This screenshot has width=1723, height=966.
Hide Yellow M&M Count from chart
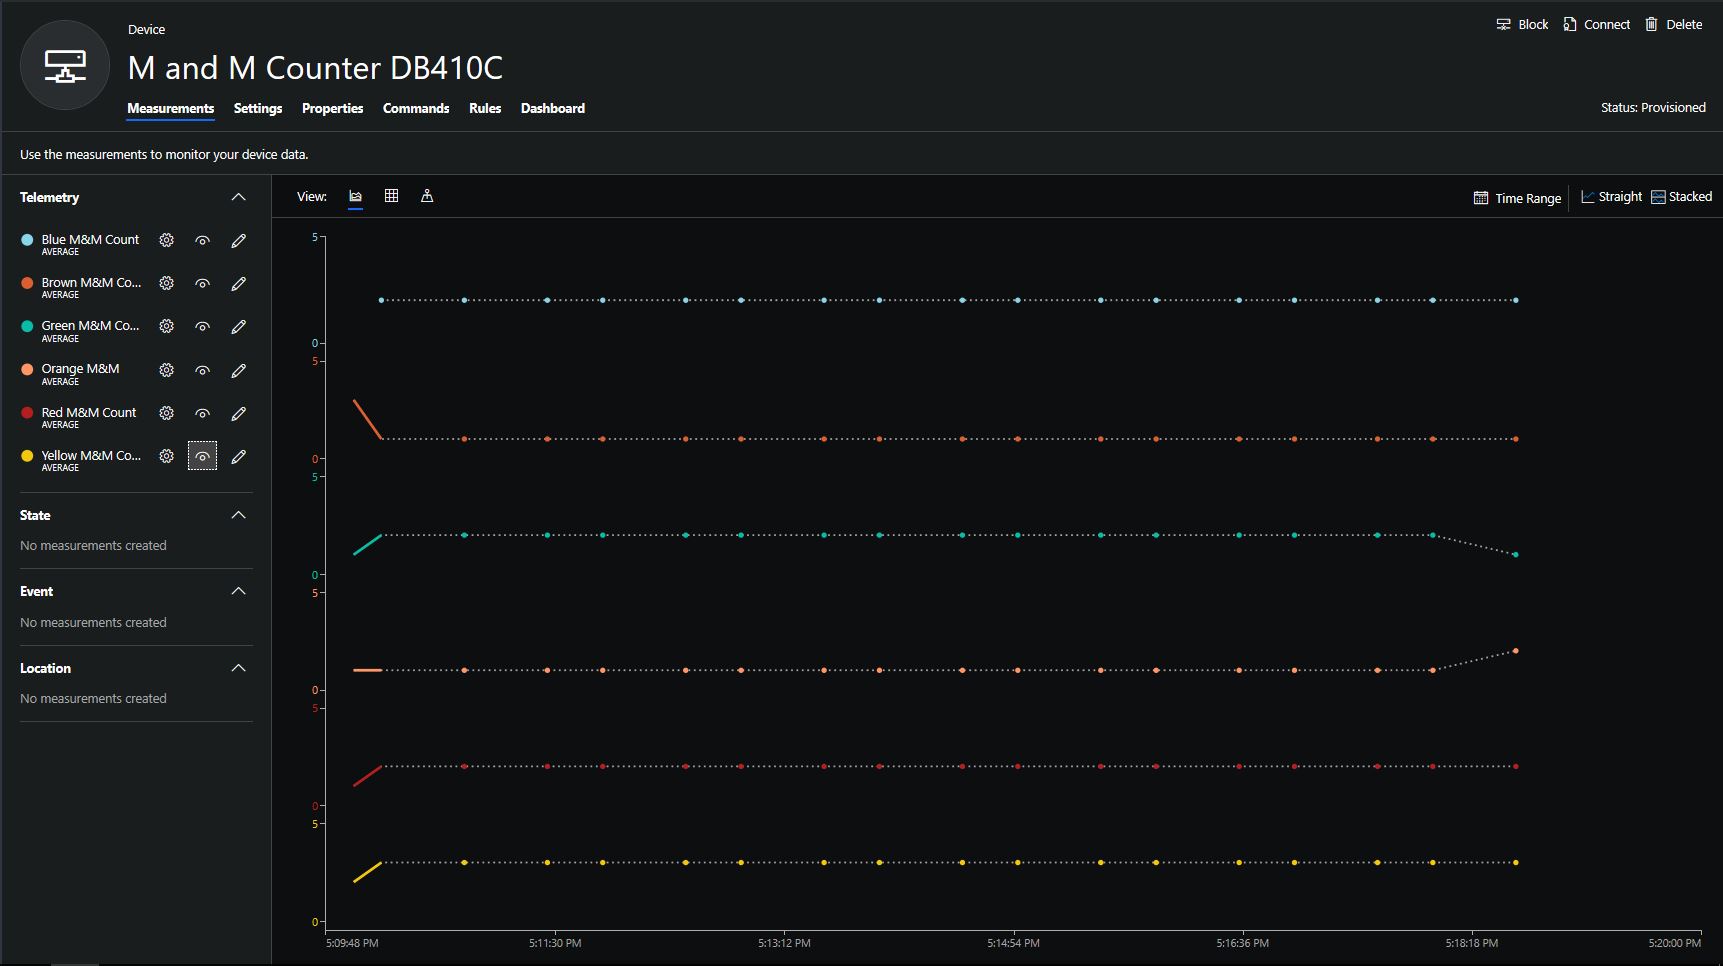coord(202,457)
